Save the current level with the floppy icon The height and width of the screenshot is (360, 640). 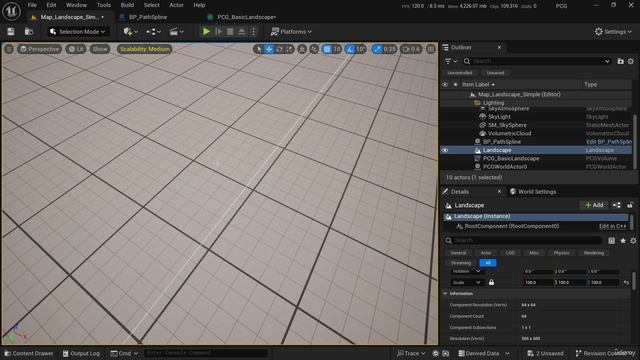coord(11,31)
